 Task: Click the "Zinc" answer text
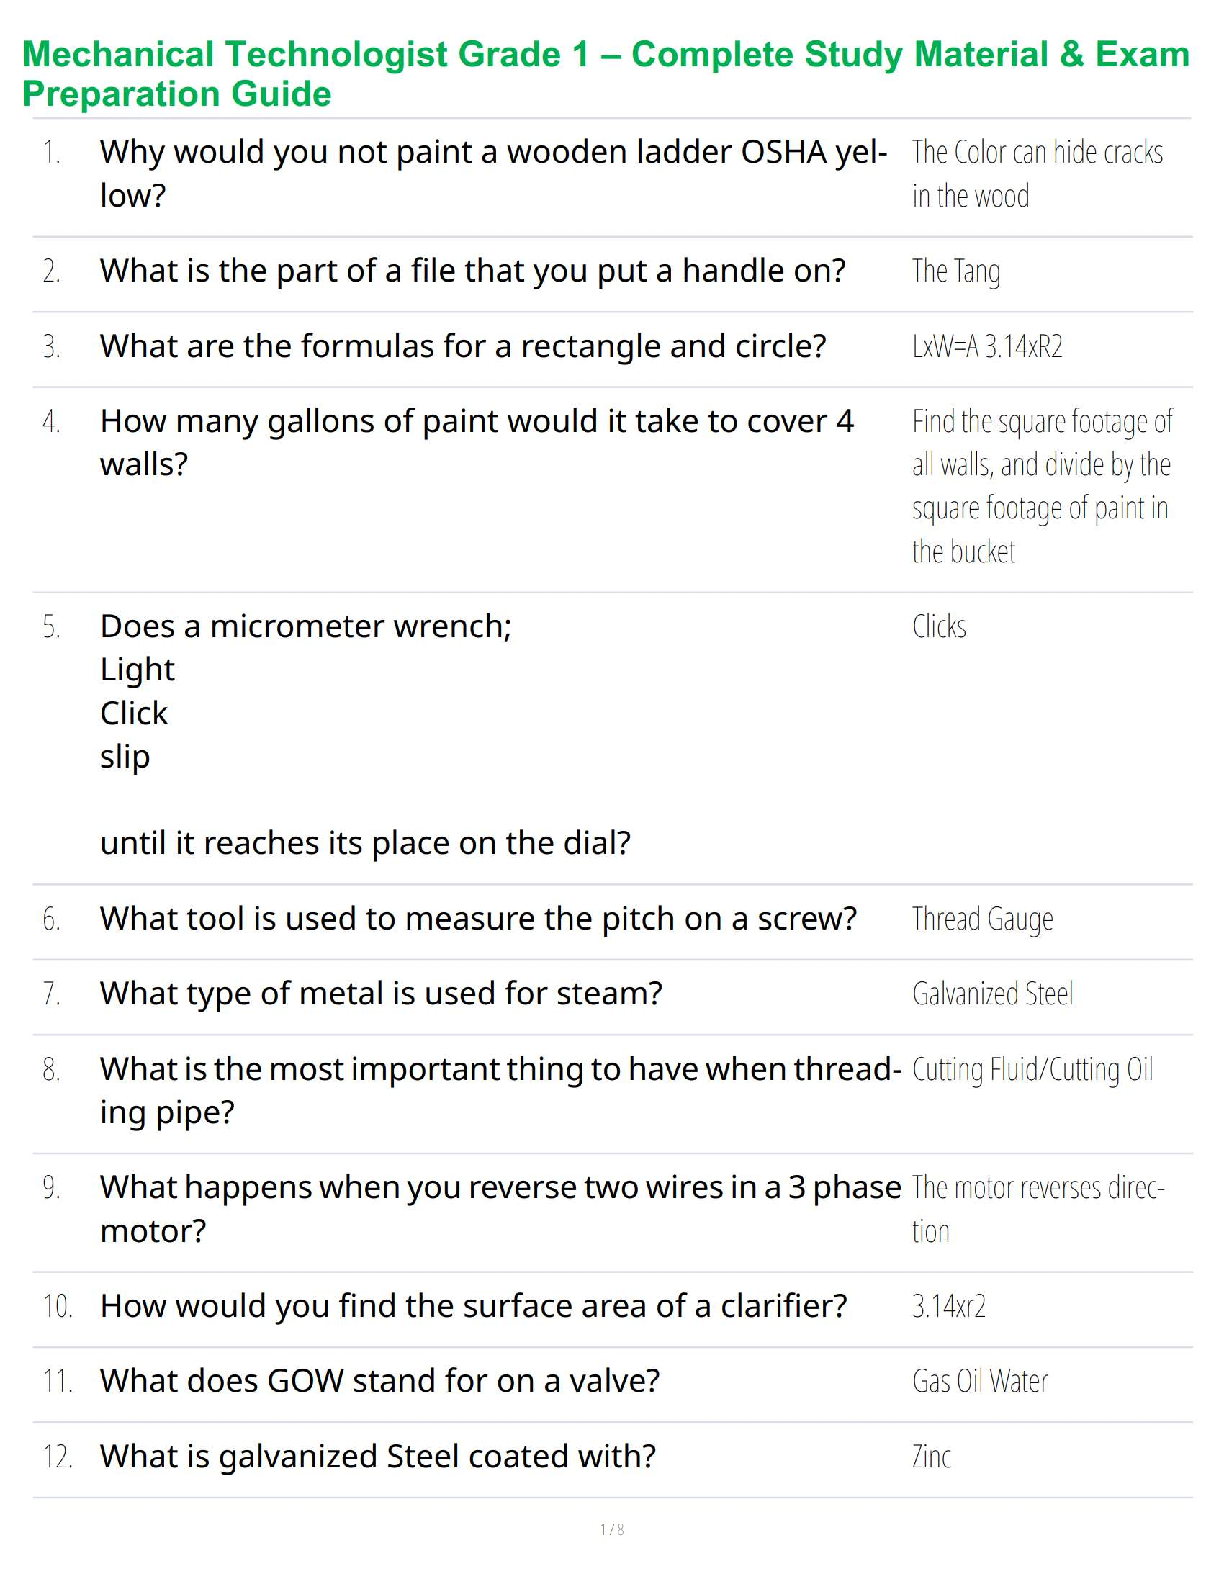coord(931,1457)
